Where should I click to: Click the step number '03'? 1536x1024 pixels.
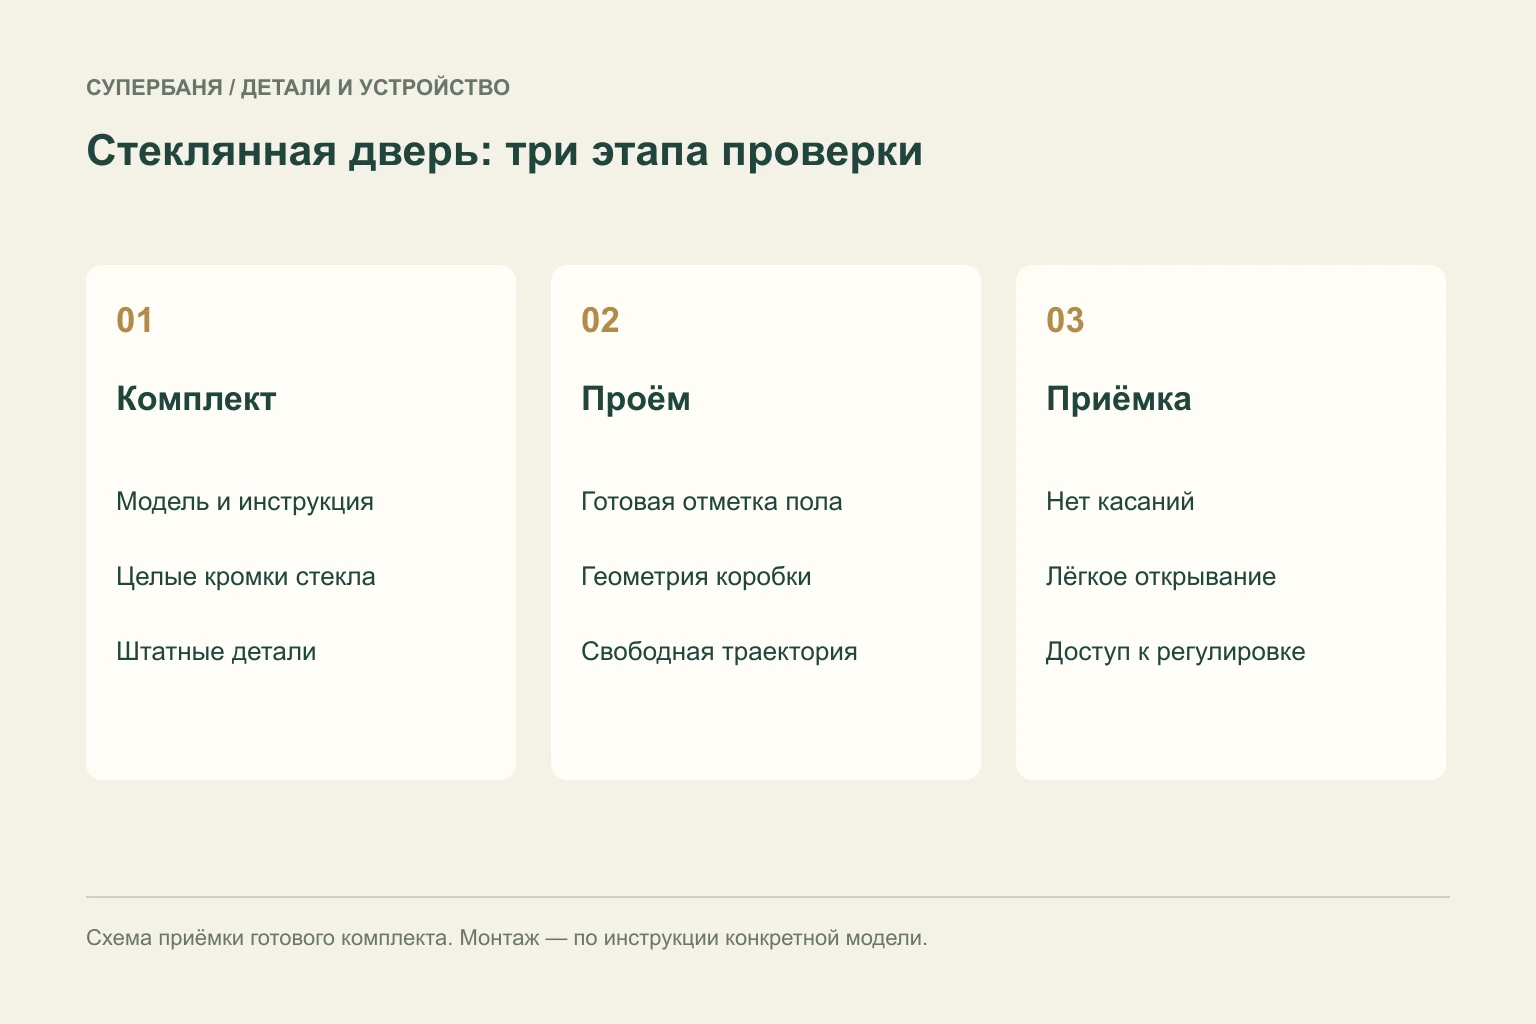point(1065,320)
